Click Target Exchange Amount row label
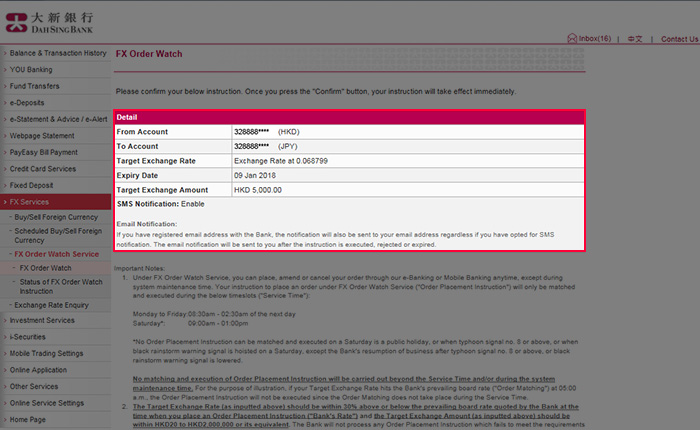 [x=162, y=190]
